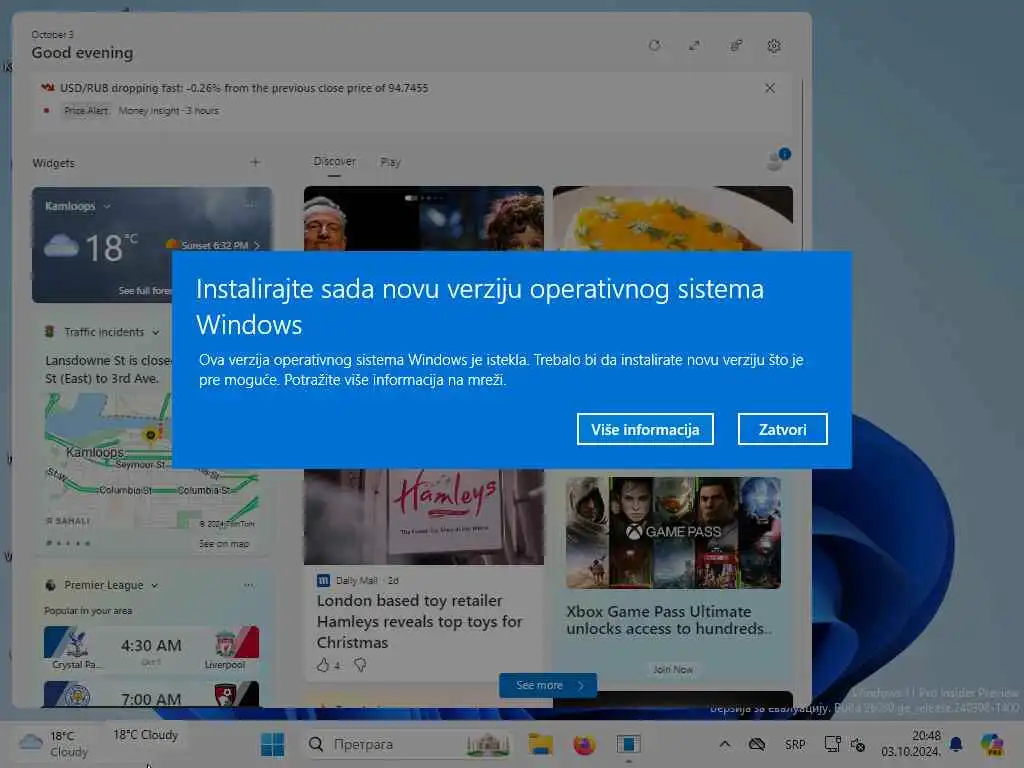Change SRP input language
Viewport: 1024px width, 768px height.
tap(795, 744)
